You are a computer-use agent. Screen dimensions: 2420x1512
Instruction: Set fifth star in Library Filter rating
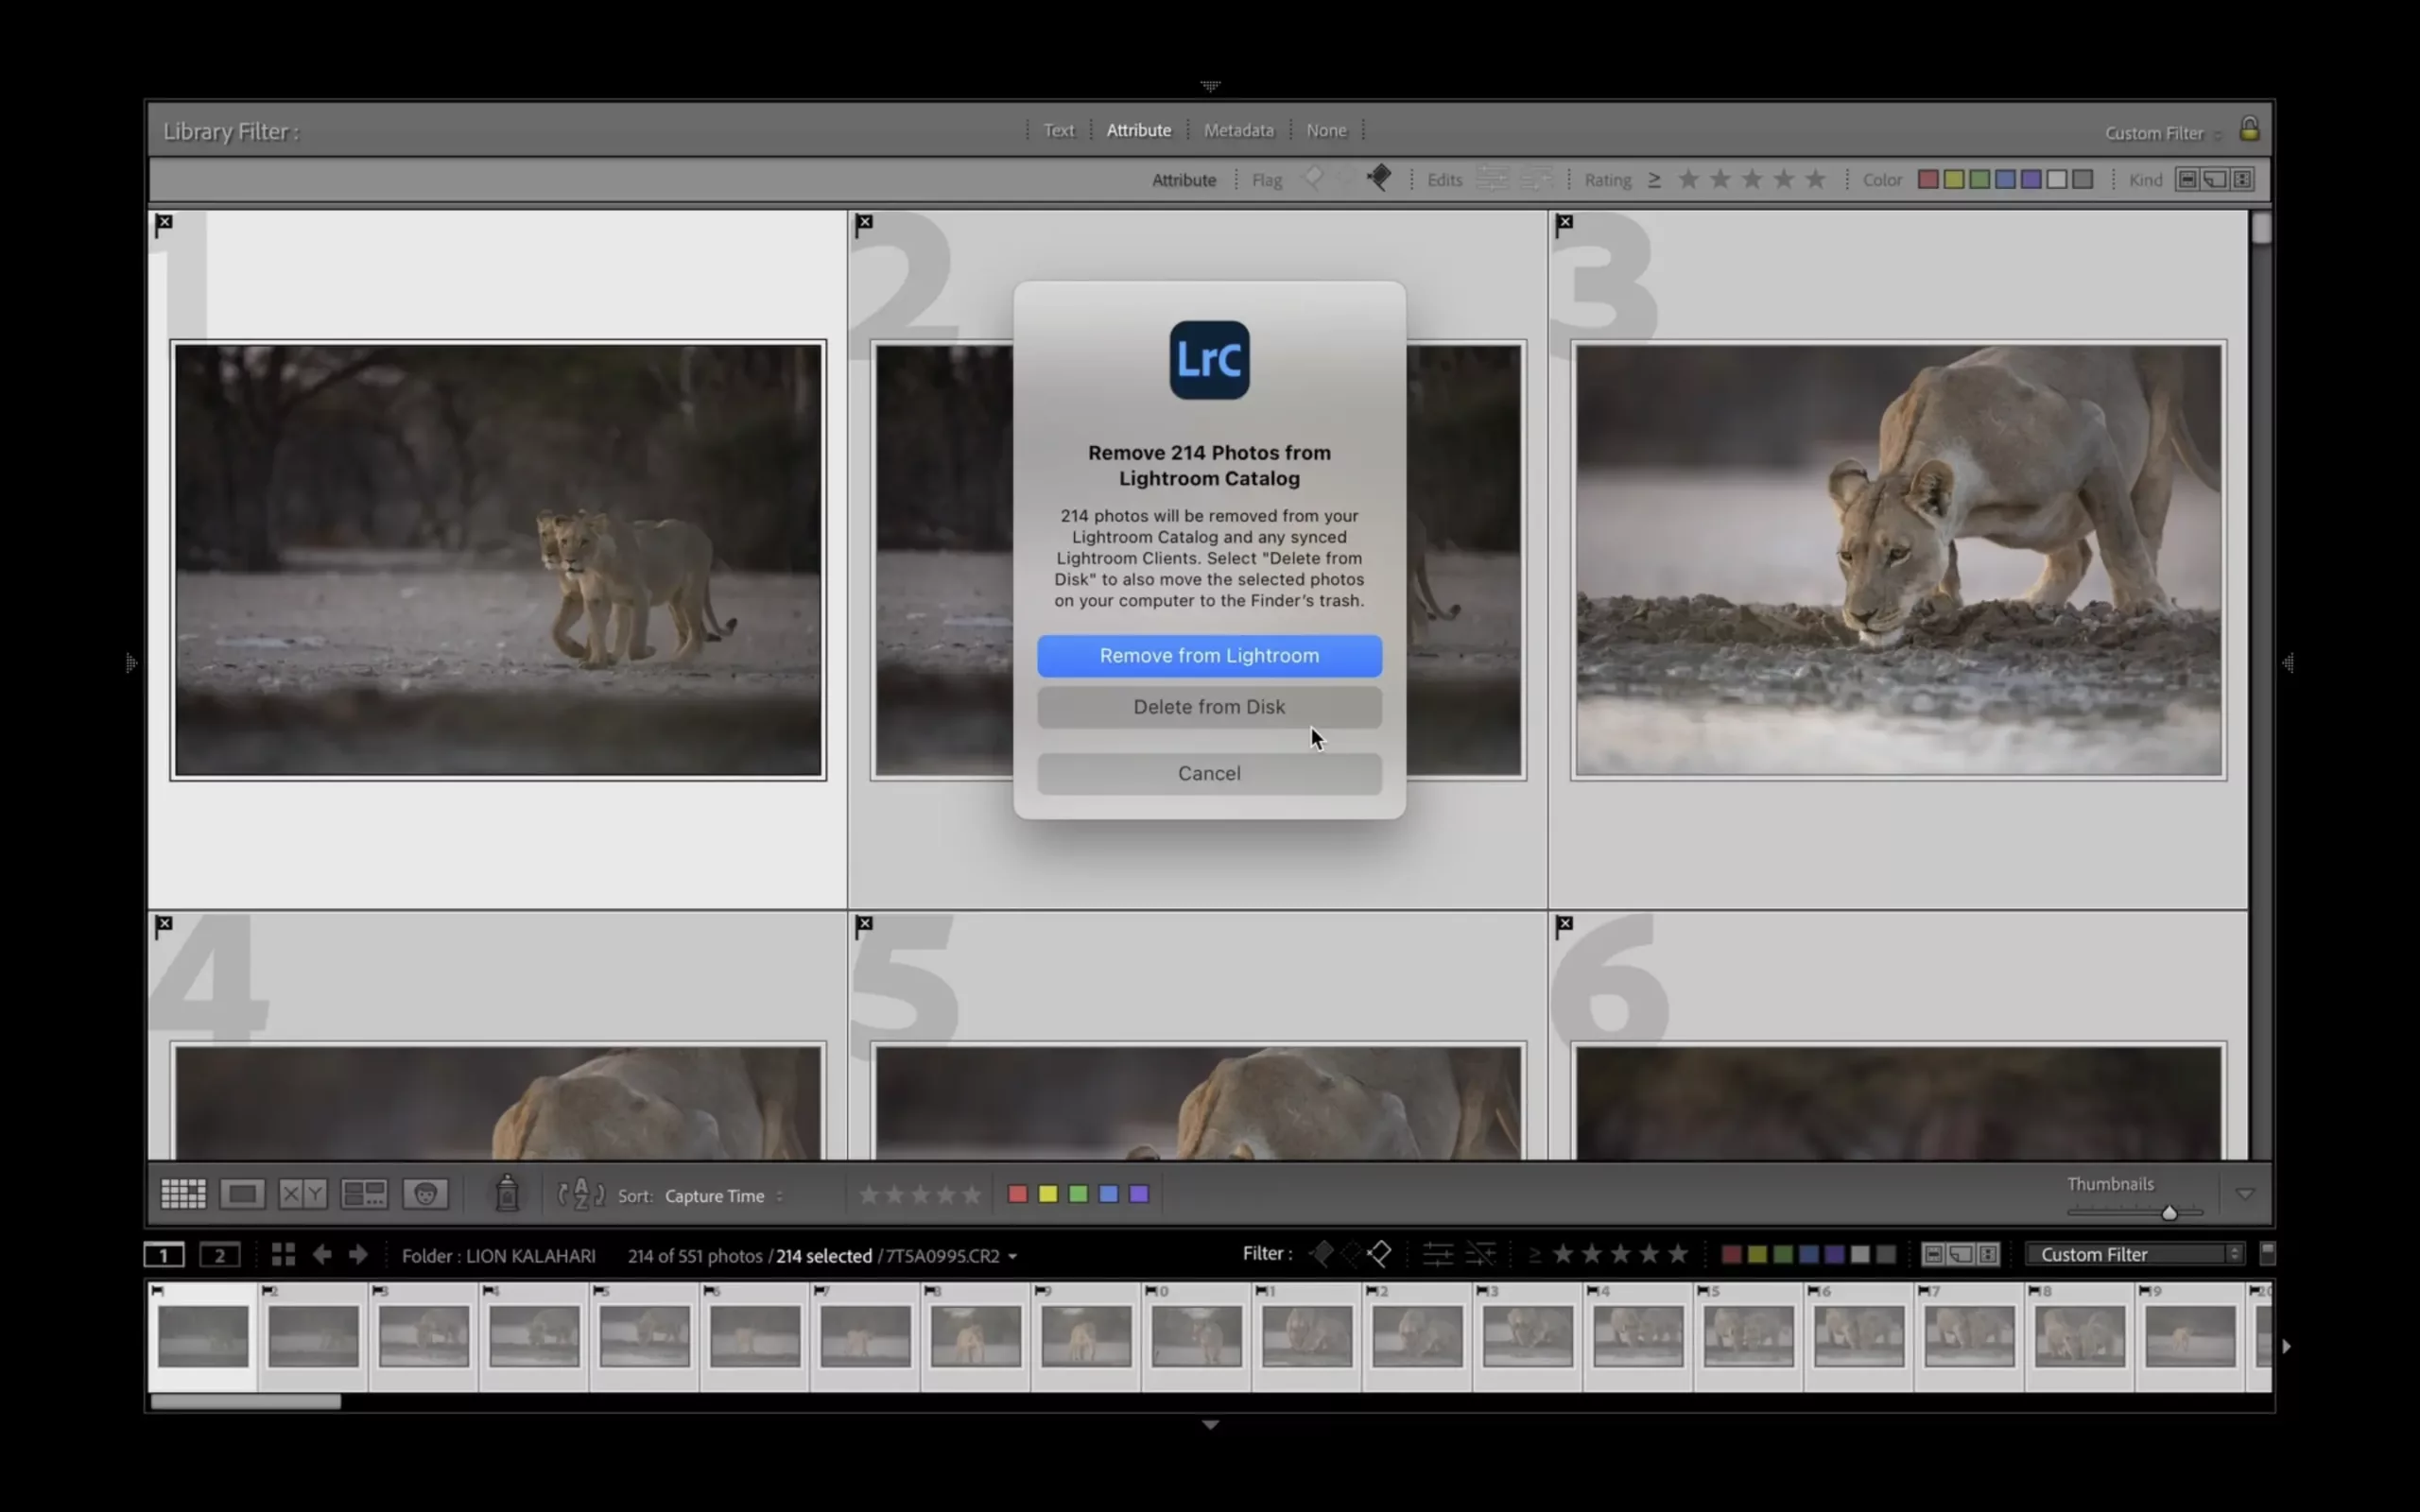pos(1815,179)
